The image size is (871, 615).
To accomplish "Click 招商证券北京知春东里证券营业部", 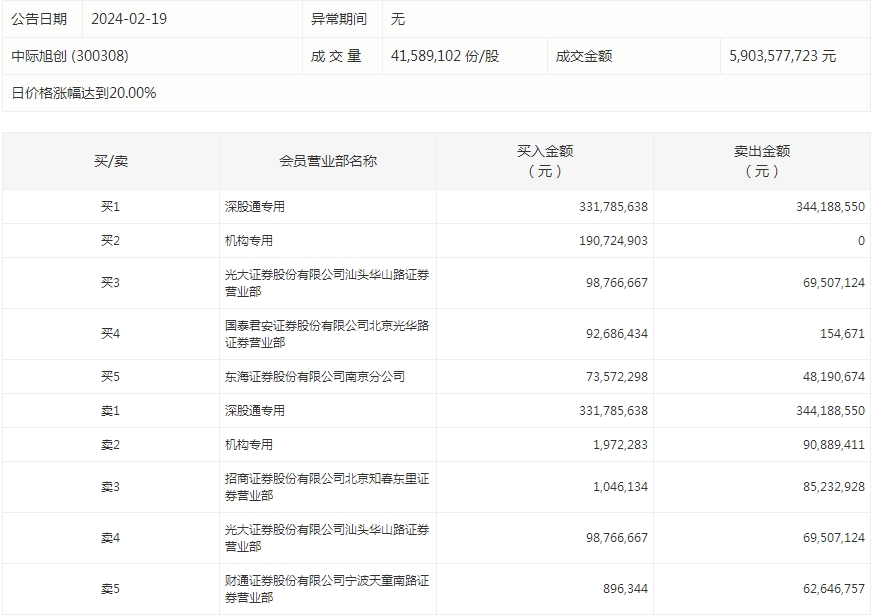I will point(327,487).
